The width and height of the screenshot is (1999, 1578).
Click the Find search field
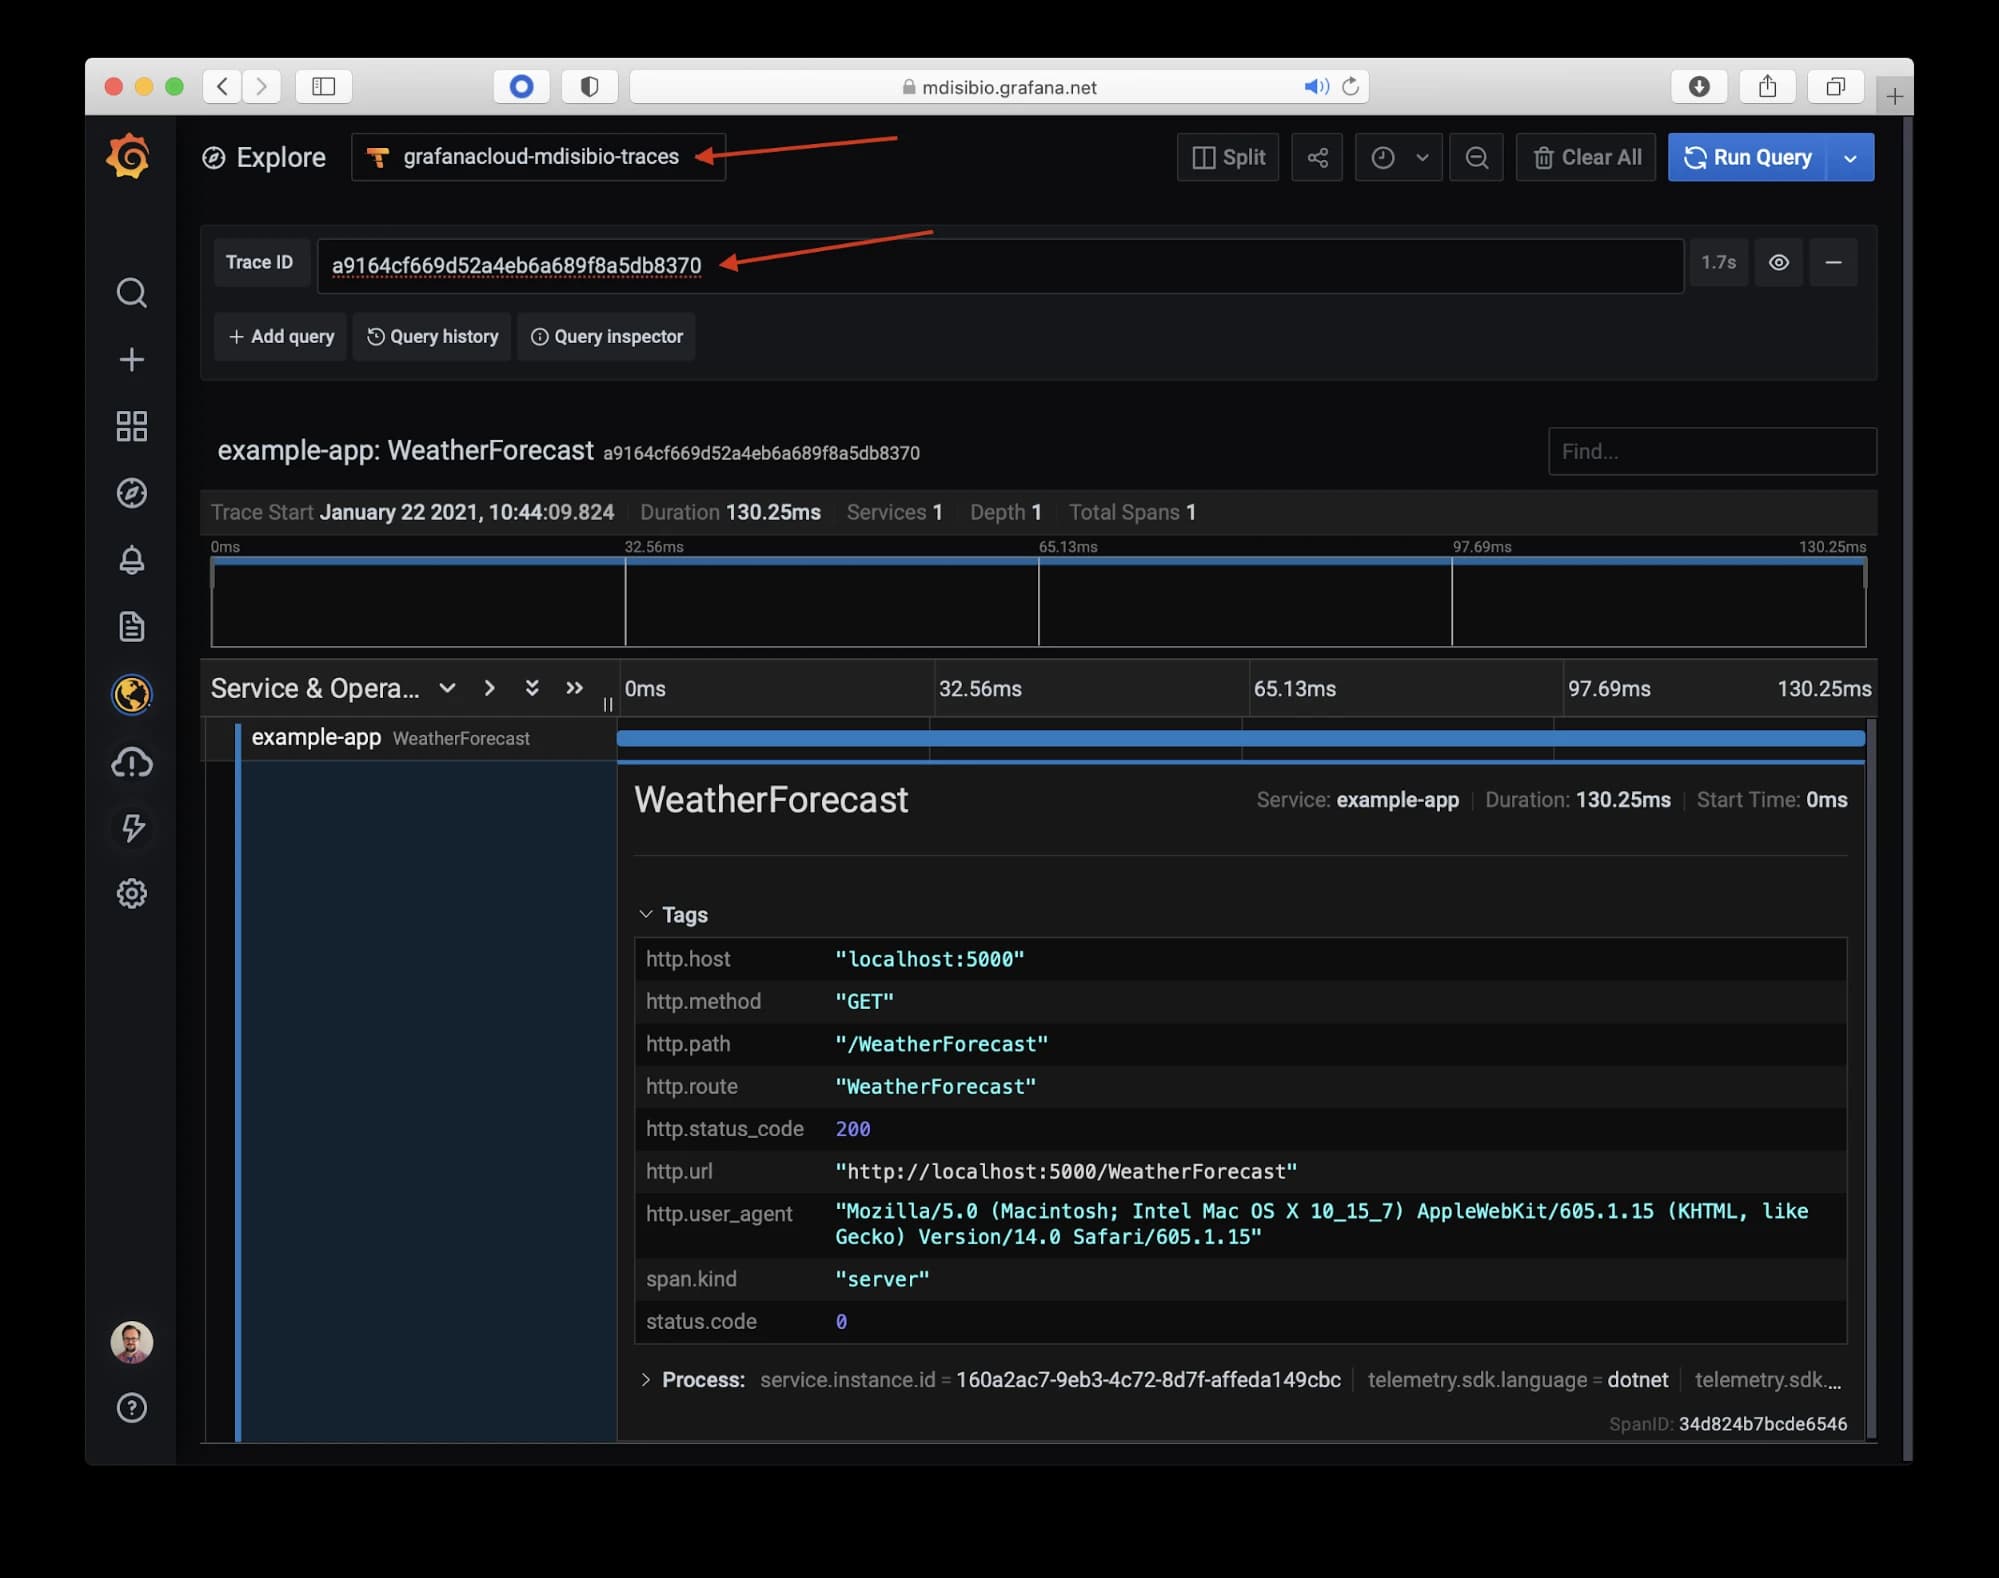[x=1712, y=451]
